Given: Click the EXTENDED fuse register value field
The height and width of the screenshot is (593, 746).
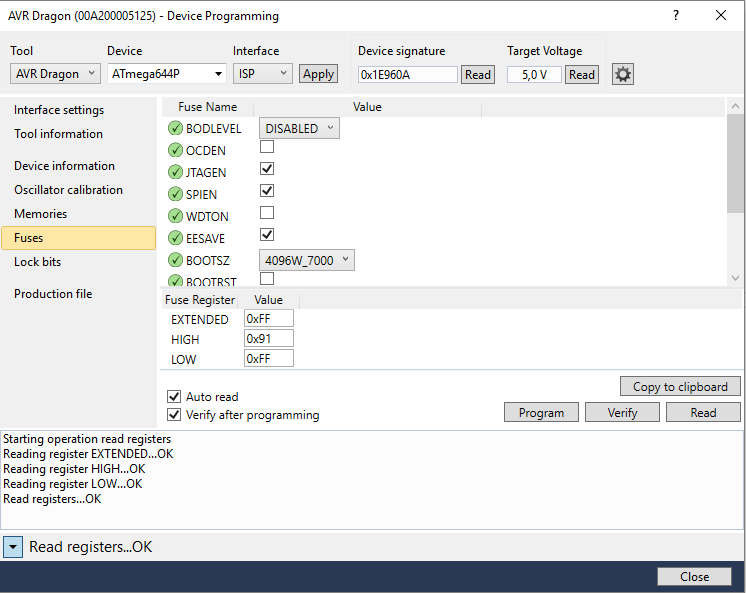Looking at the screenshot, I should (x=269, y=319).
